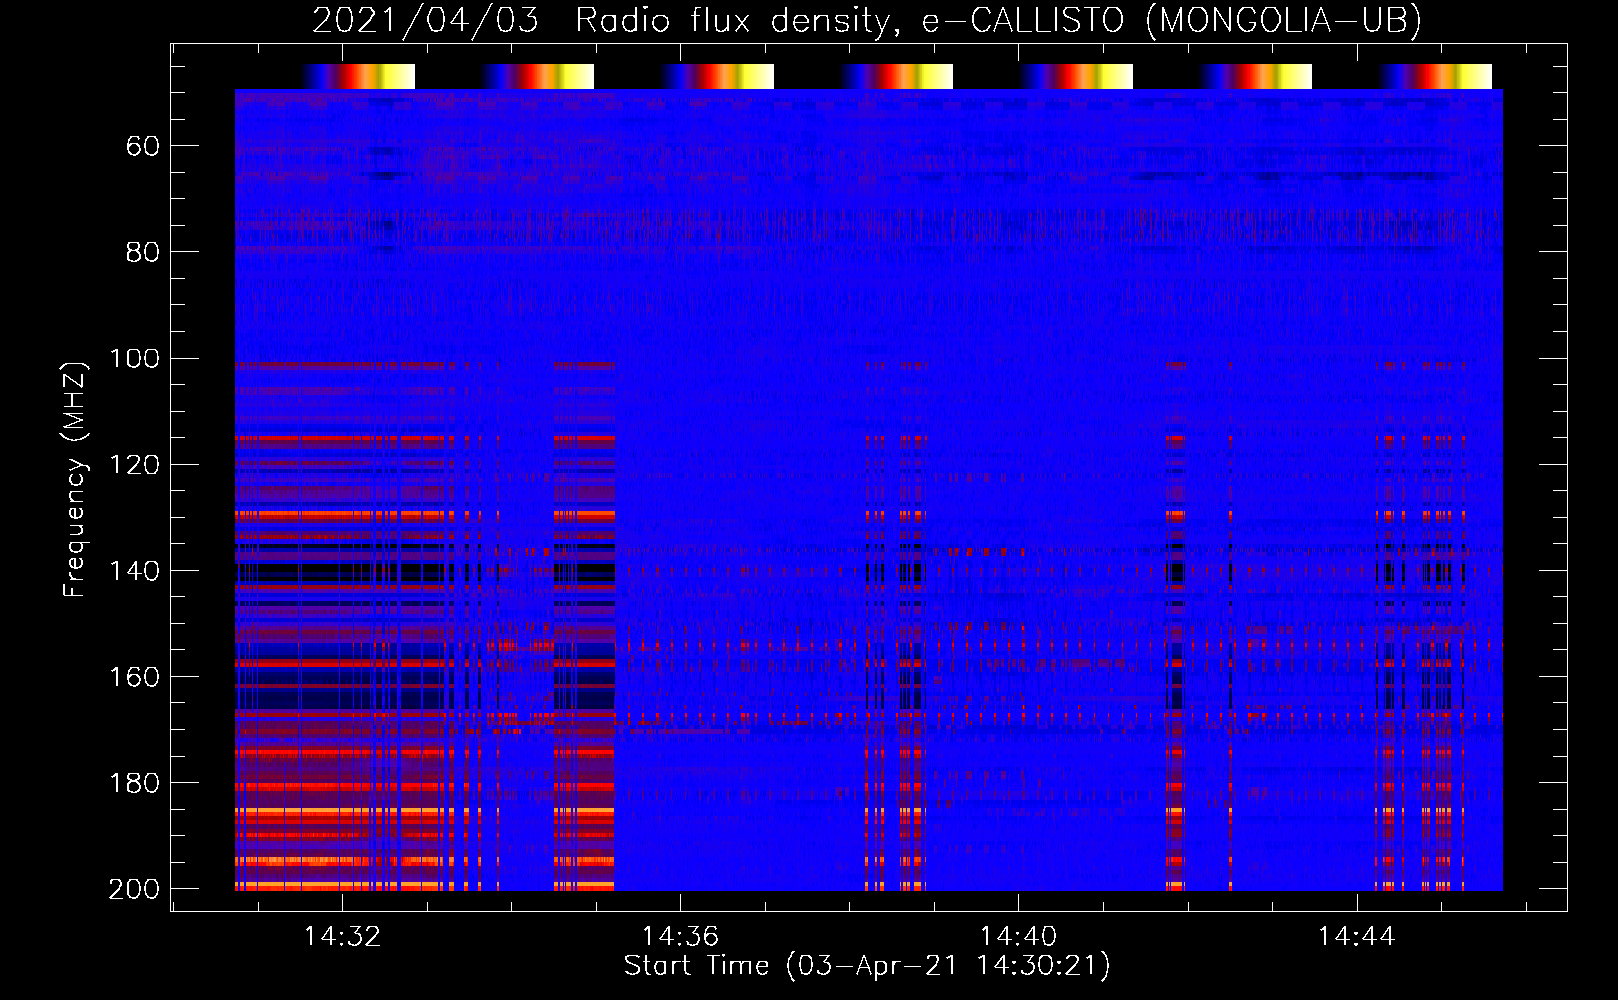Click the "Start Time (03-Apr-21 14:30:21)" label
The width and height of the screenshot is (1618, 1000).
[x=867, y=966]
